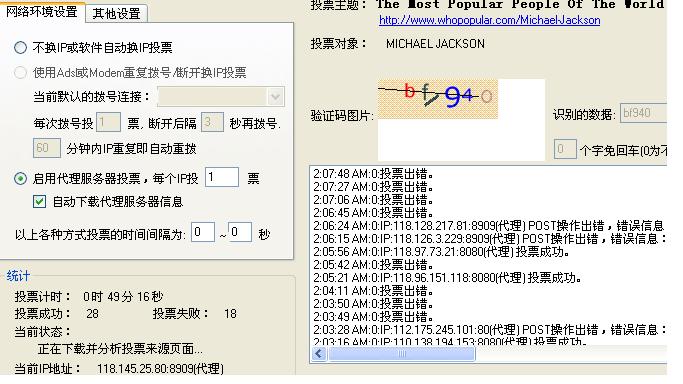Expand the 当前默认的拨号连接 dropdown
Screen dimensions: 683x384
pos(275,97)
